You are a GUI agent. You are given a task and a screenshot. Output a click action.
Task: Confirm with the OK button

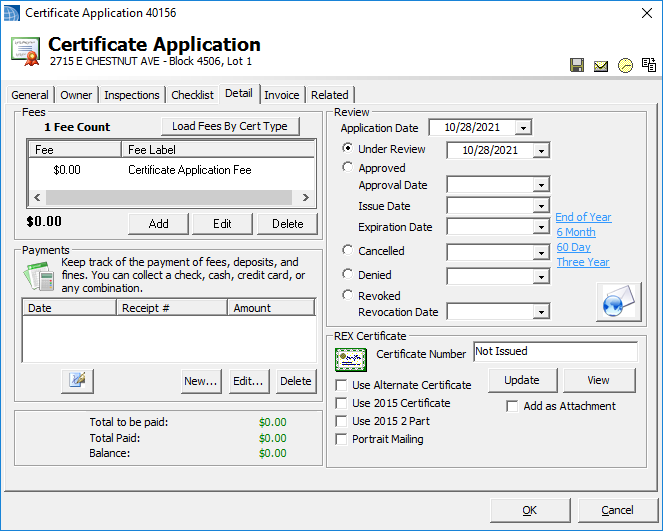pos(530,510)
